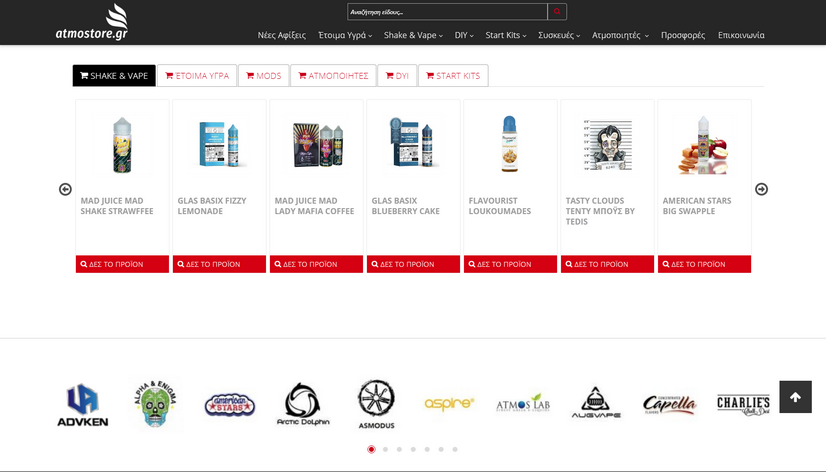Select the Aspire brand logo
The width and height of the screenshot is (826, 472).
[449, 403]
